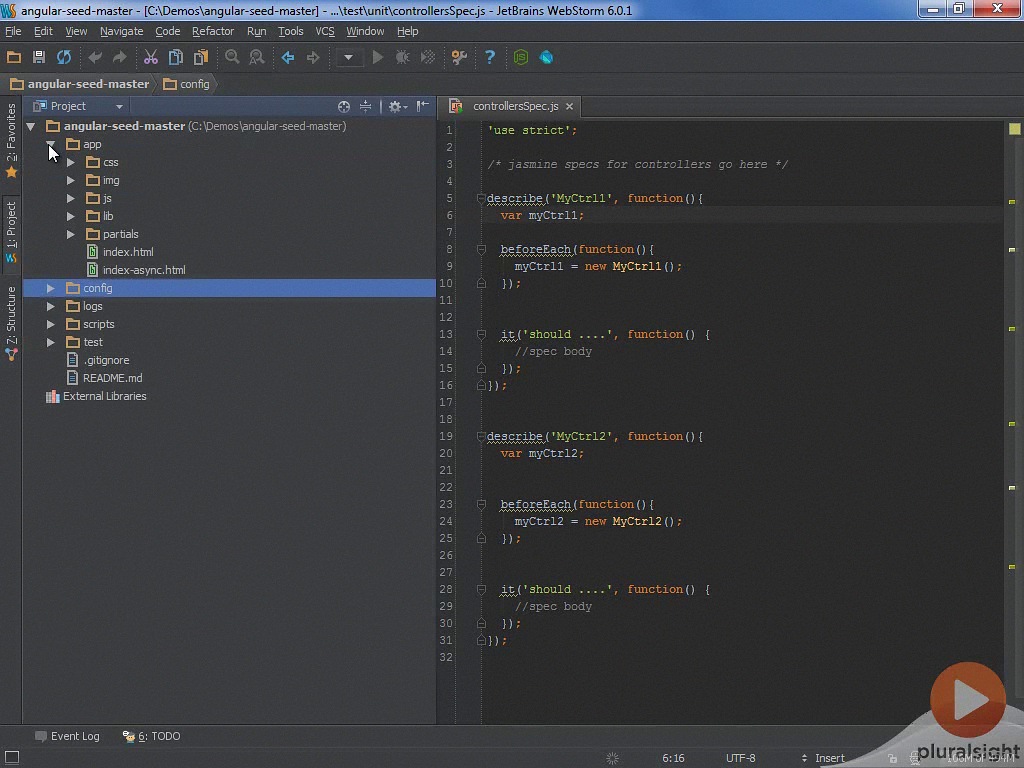Click the Help question mark icon
The height and width of the screenshot is (768, 1024).
tap(490, 57)
